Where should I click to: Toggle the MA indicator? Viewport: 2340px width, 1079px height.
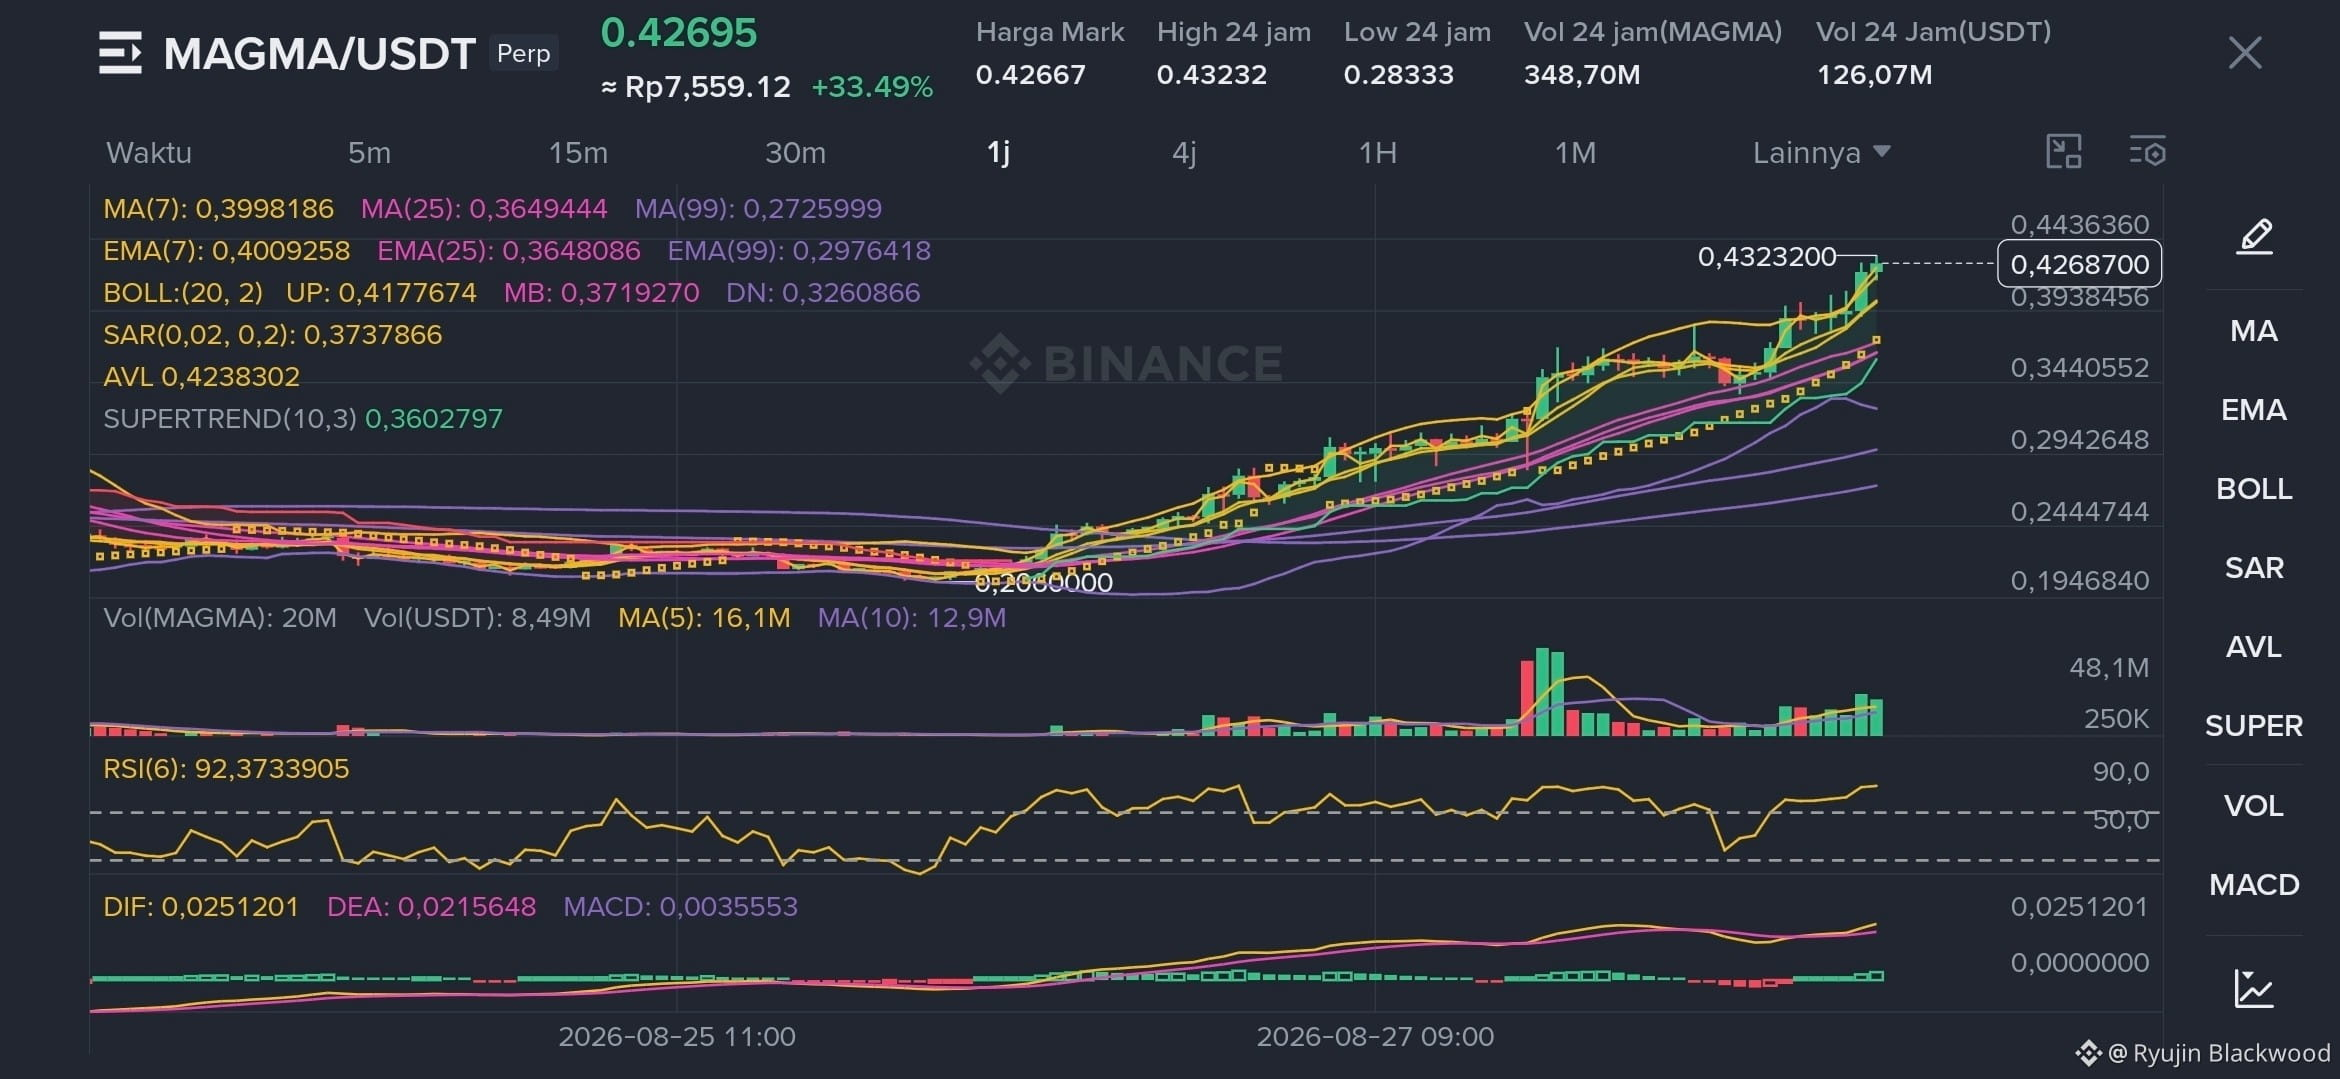click(2254, 331)
